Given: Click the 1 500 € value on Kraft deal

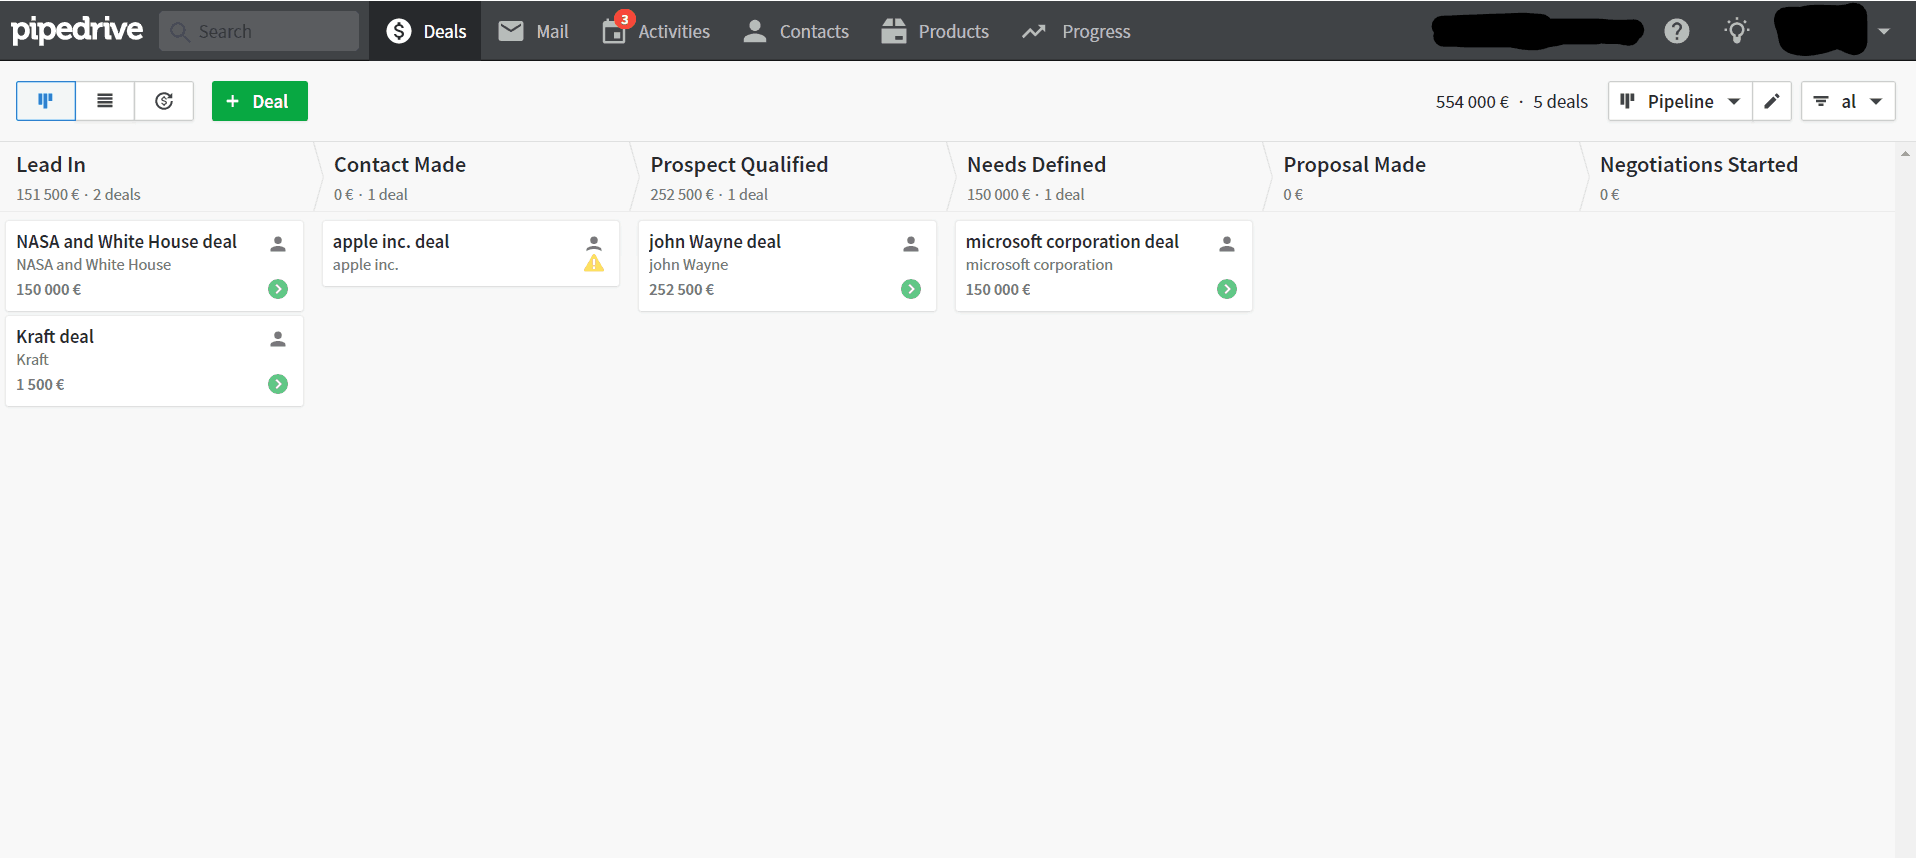Looking at the screenshot, I should tap(40, 385).
